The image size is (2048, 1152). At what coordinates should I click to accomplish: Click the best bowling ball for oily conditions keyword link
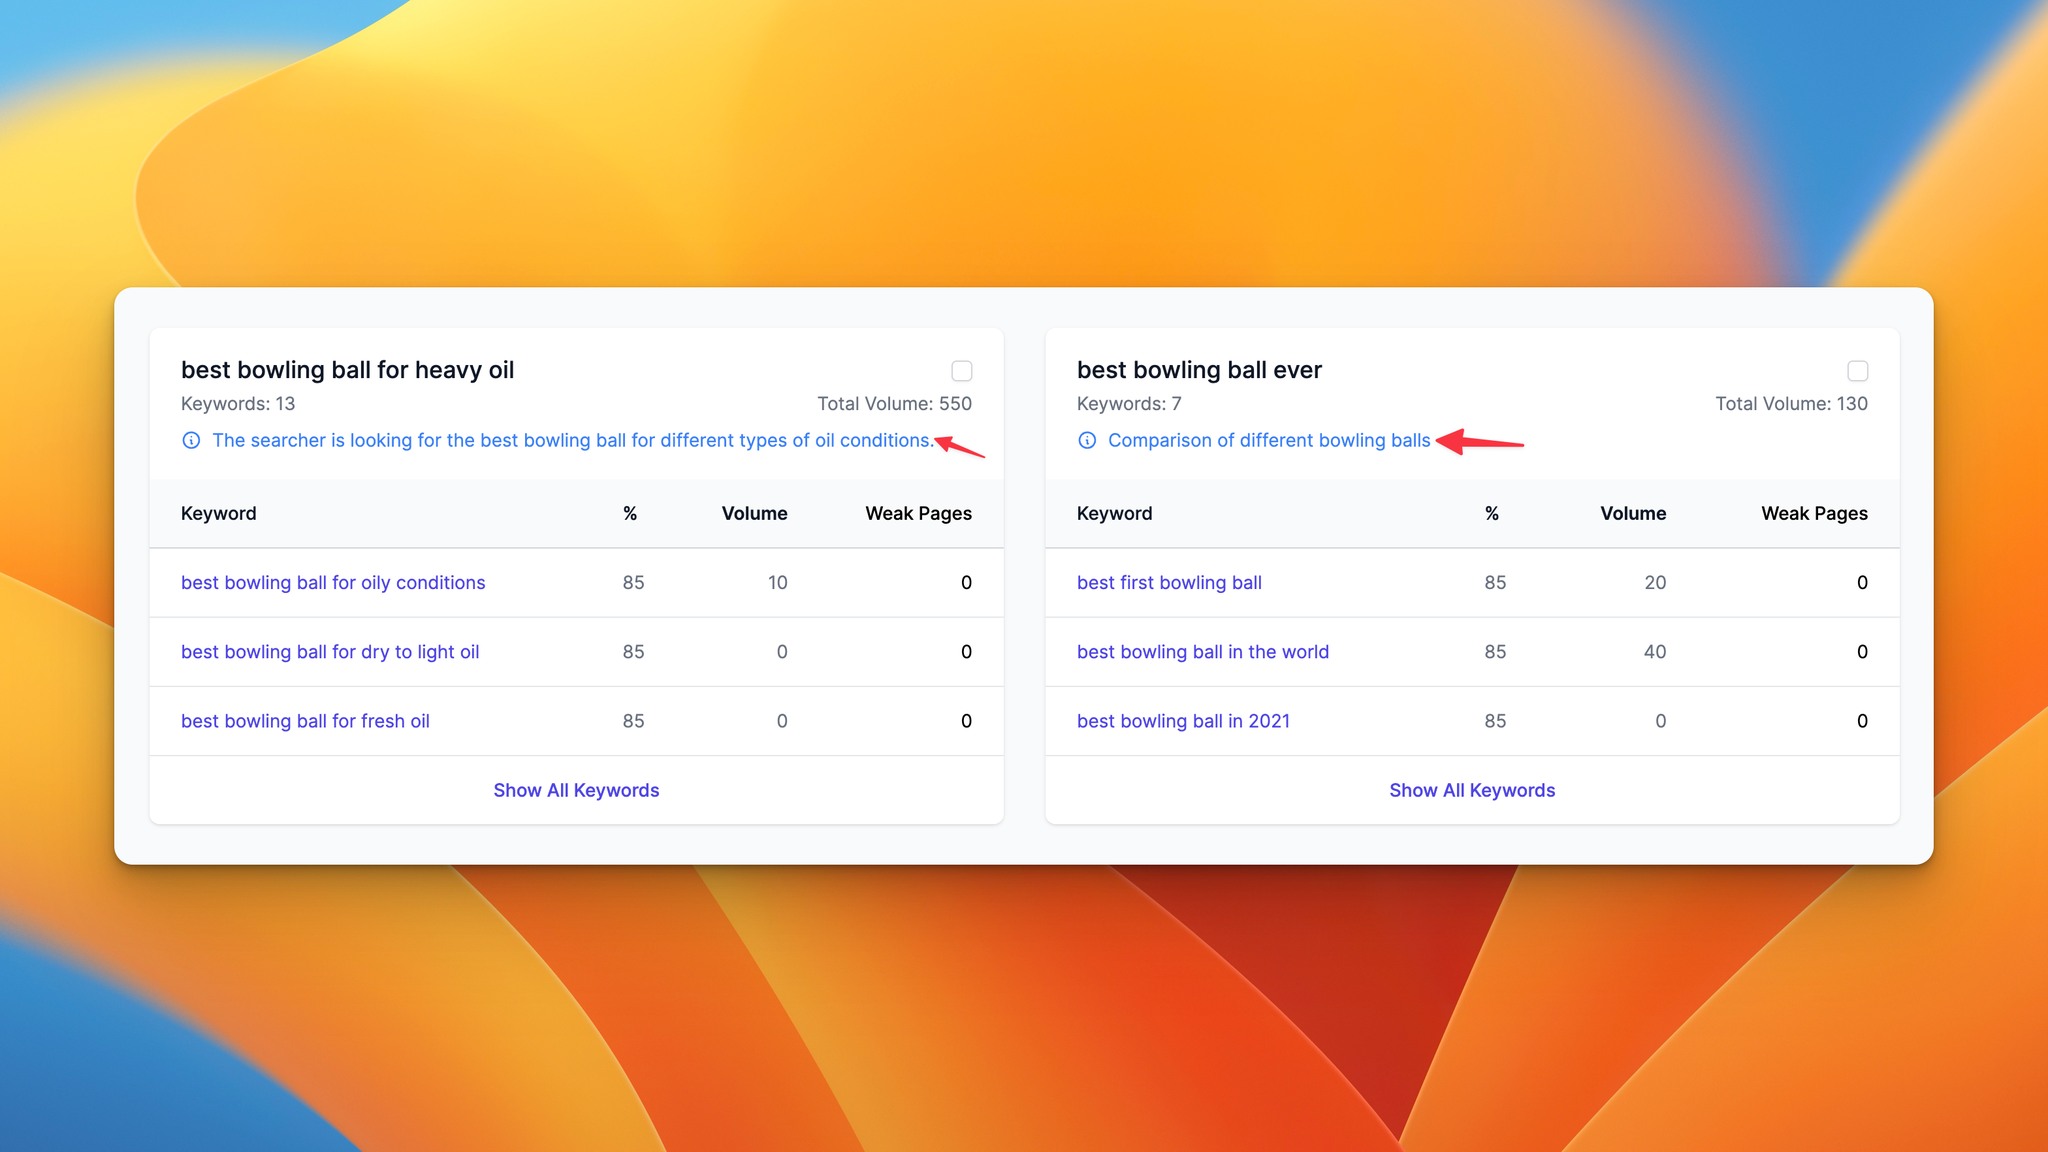coord(332,581)
